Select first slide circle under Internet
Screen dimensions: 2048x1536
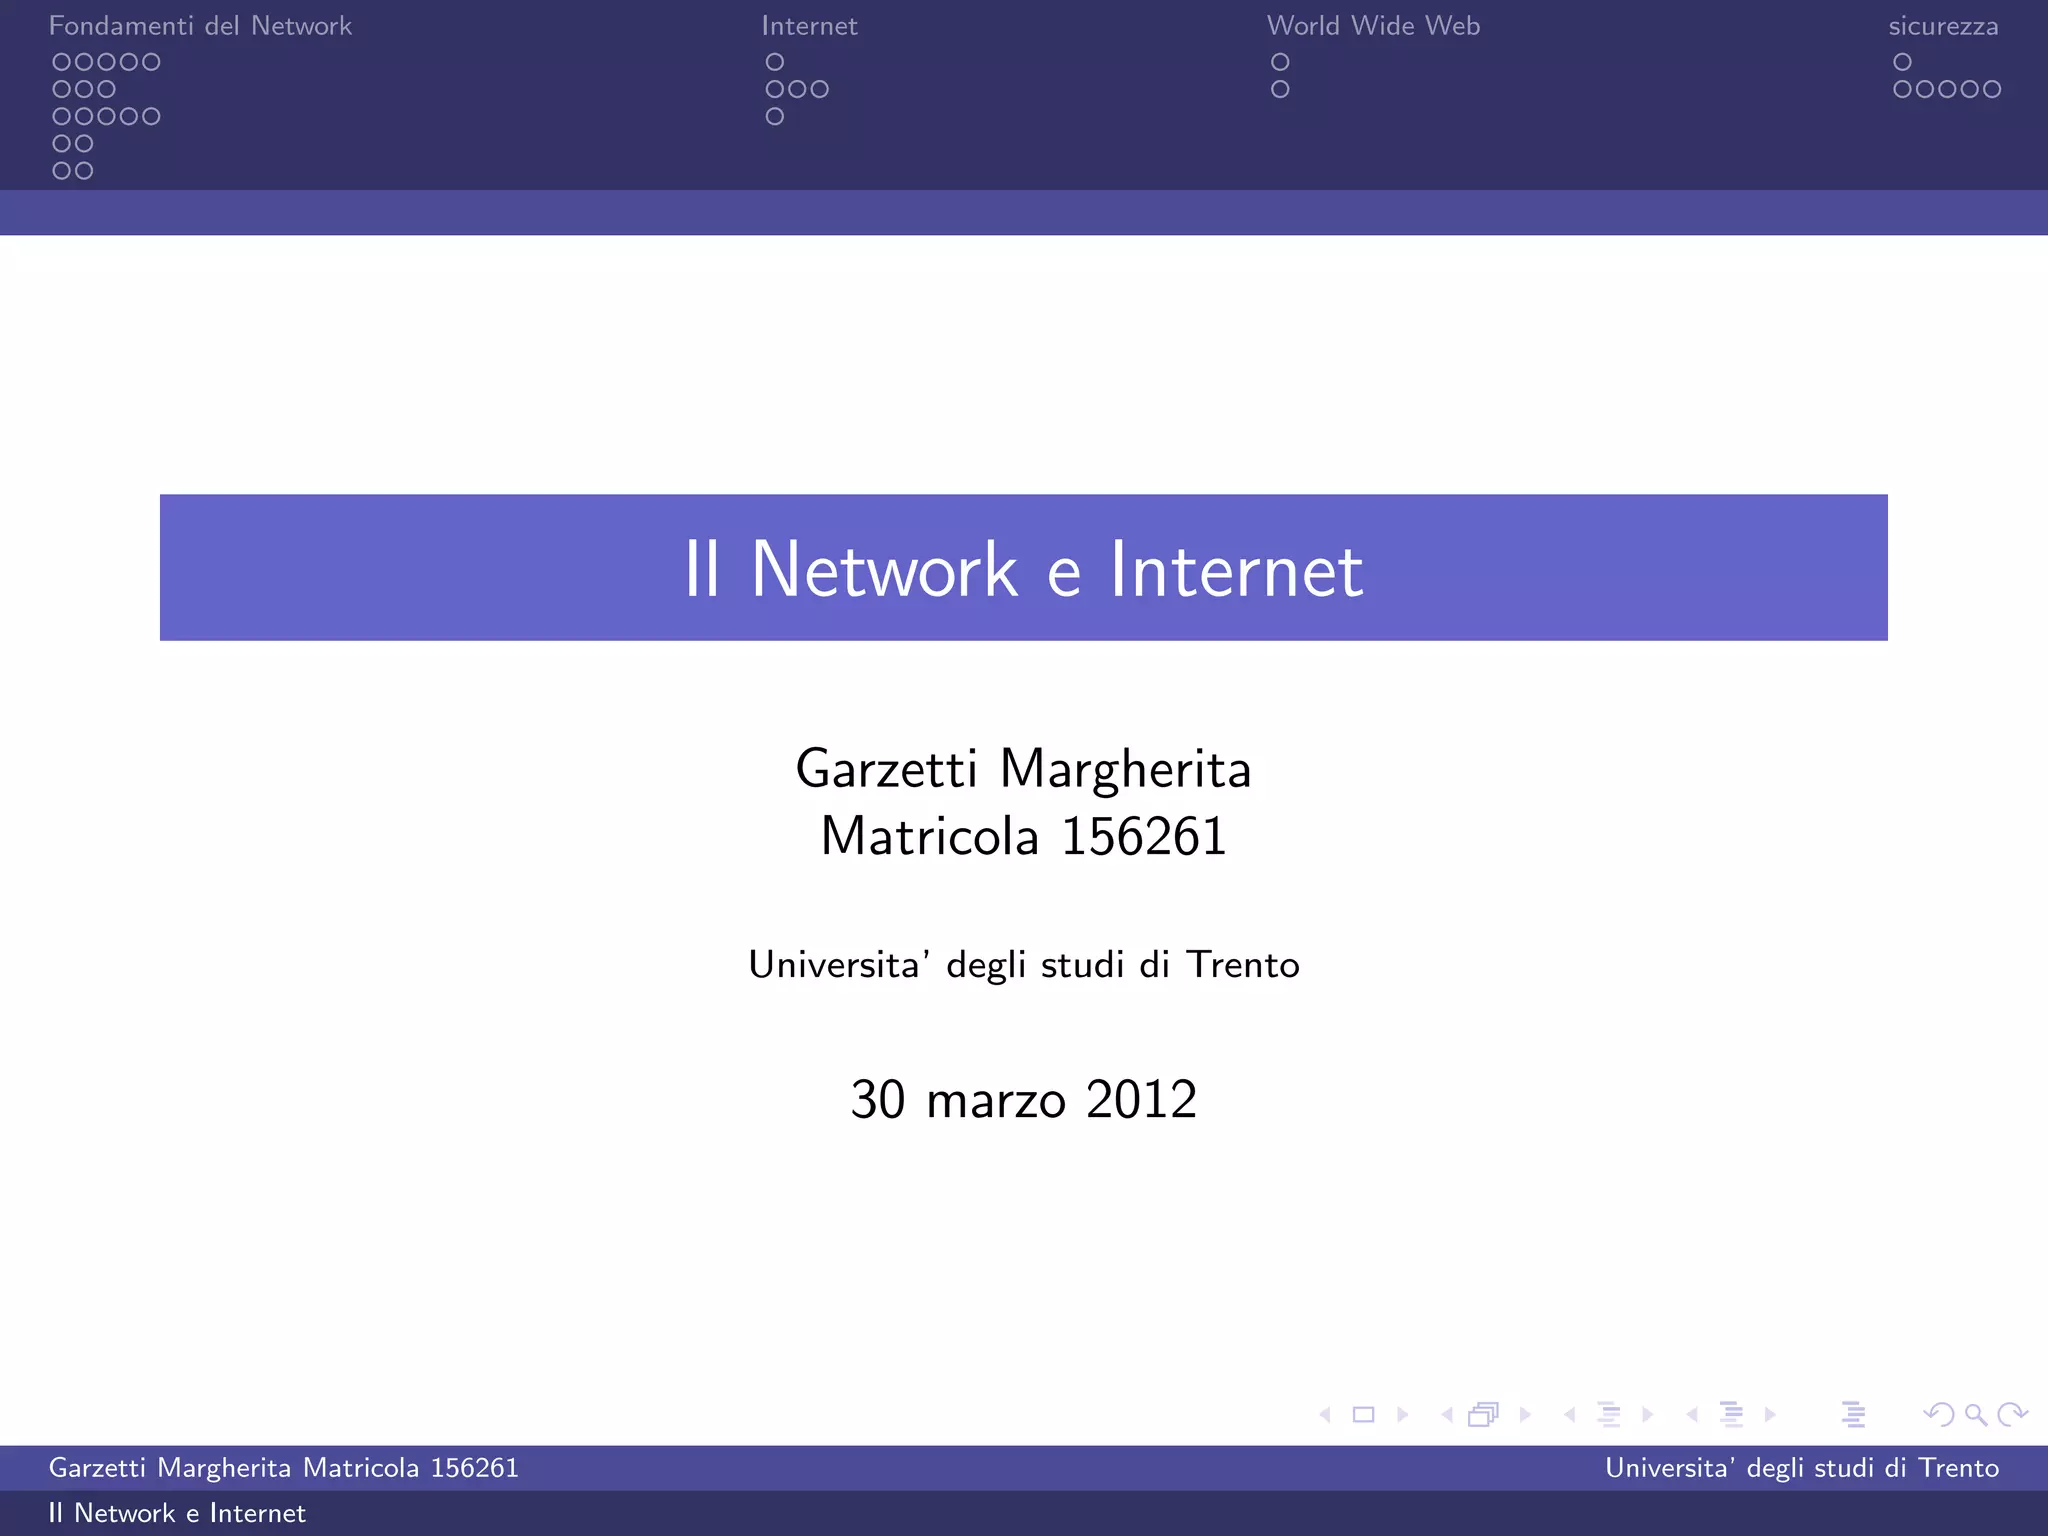click(775, 62)
